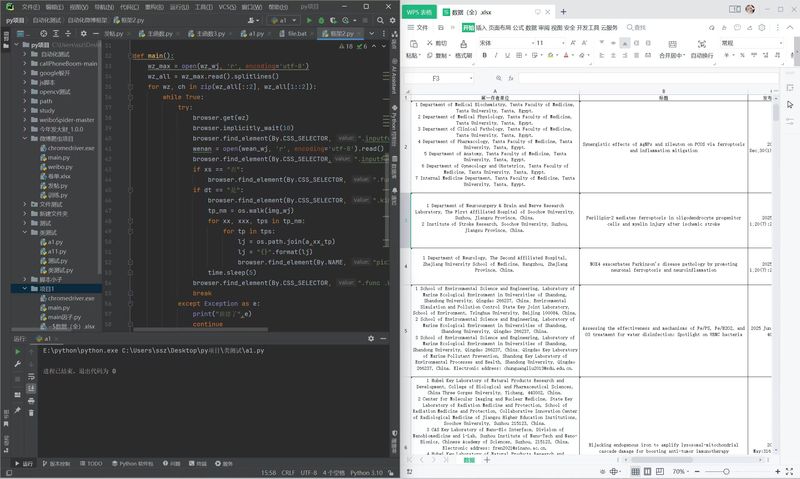
Task: Open a new WPS tab with the plus button
Action: 563,11
